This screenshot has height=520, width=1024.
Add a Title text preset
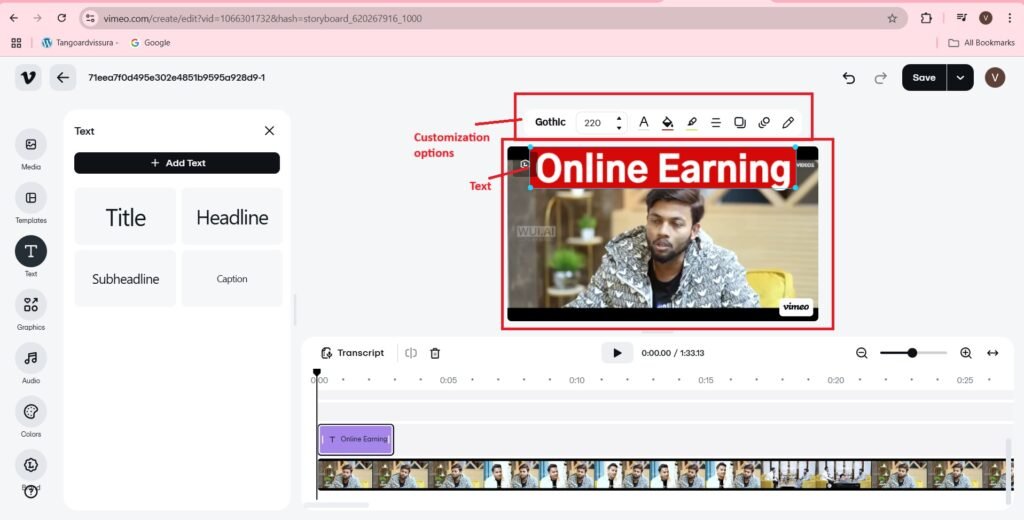[125, 217]
